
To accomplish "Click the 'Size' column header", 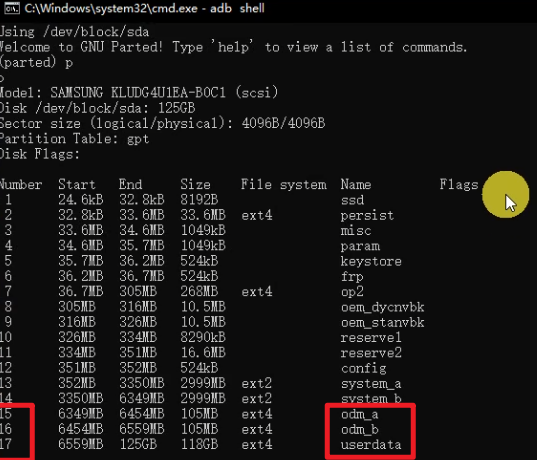I will coord(196,185).
